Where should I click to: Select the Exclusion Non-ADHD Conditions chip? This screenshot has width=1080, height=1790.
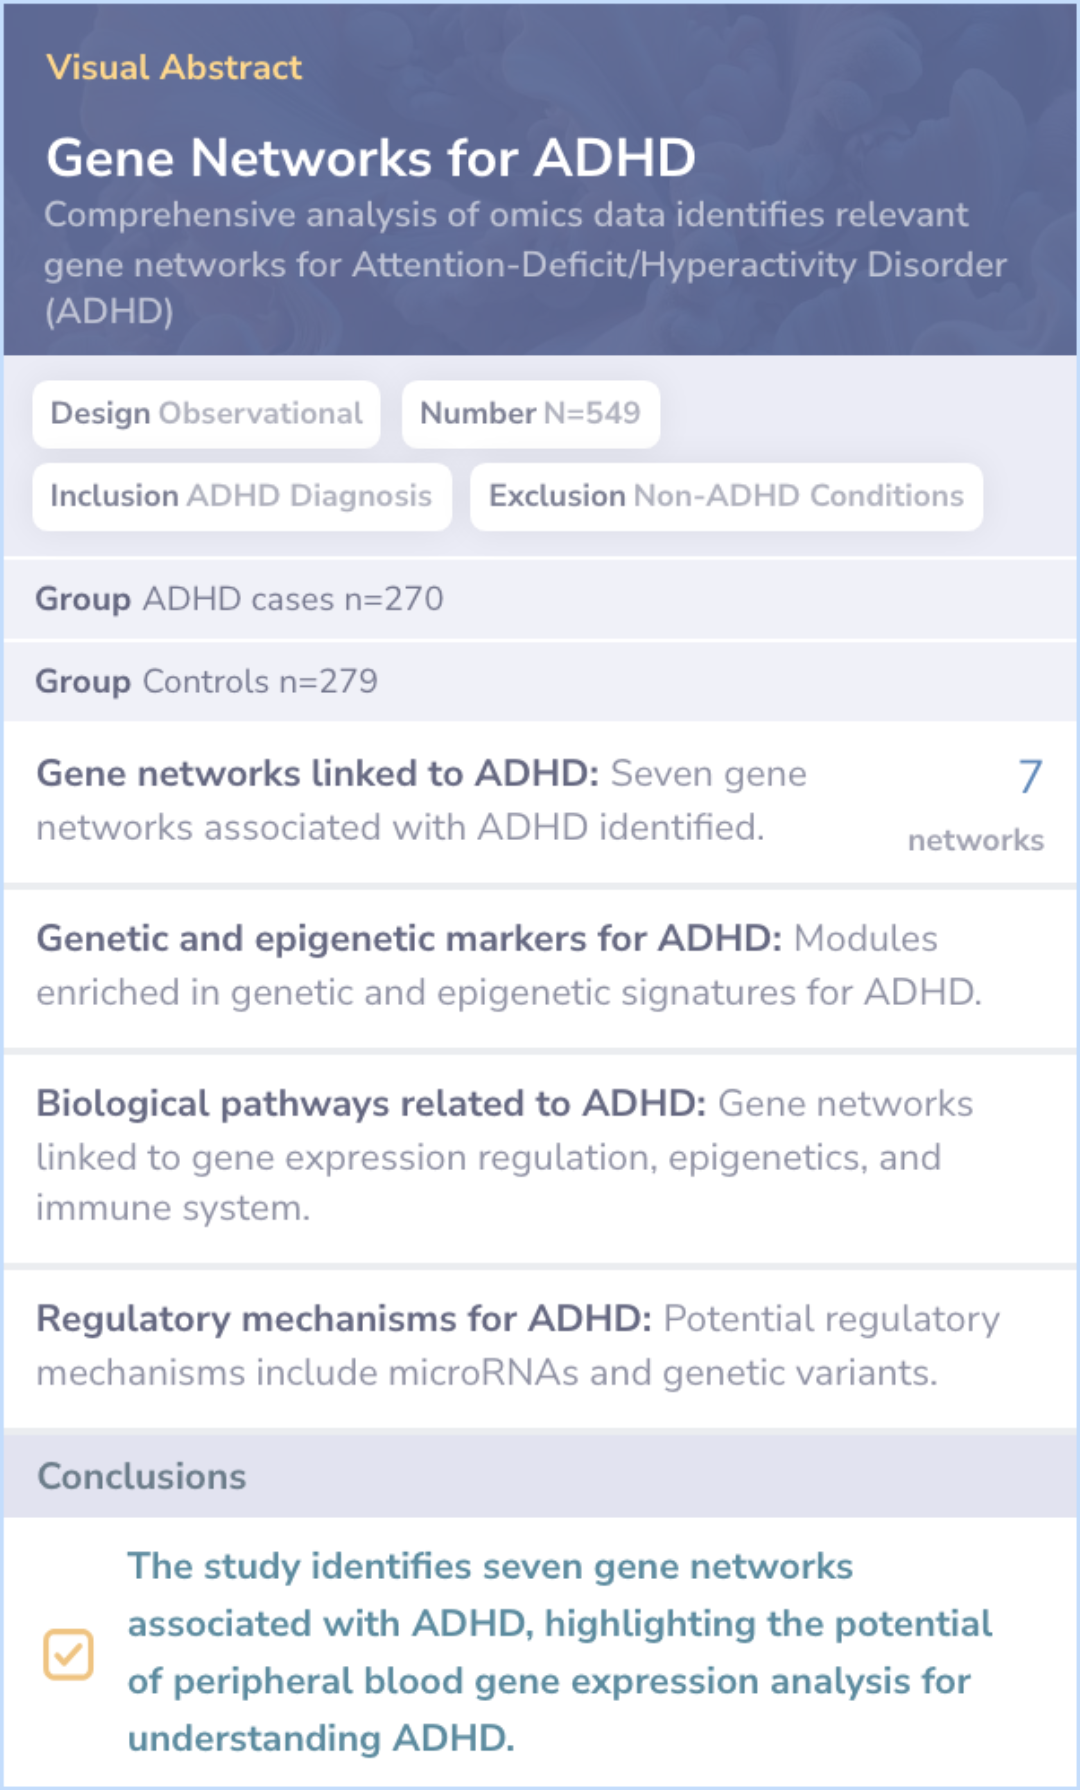pos(726,496)
